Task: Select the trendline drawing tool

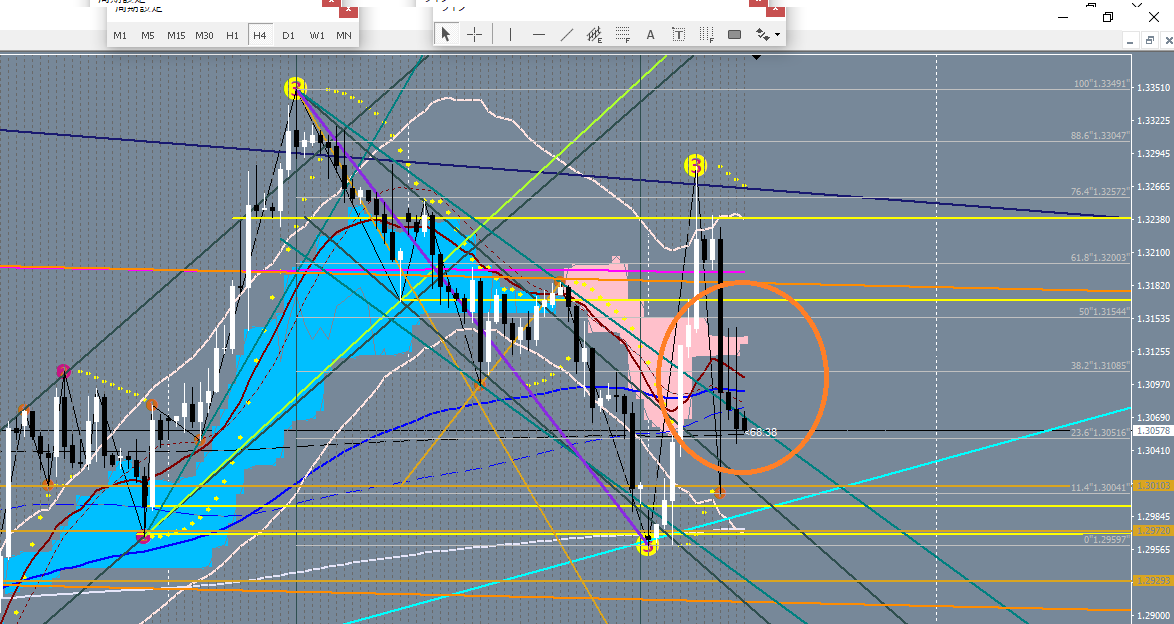Action: (566, 34)
